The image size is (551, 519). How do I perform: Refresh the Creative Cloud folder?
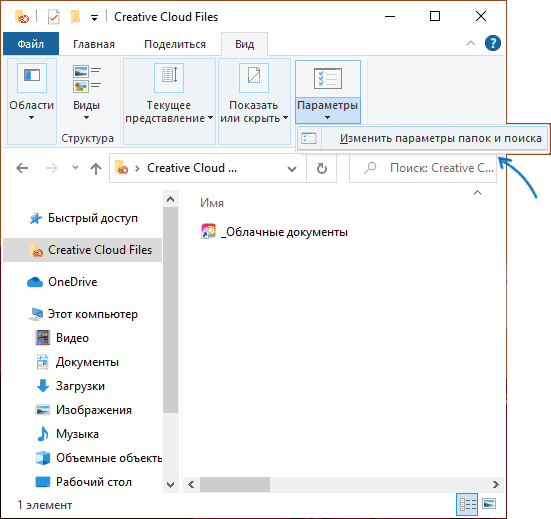tap(322, 168)
